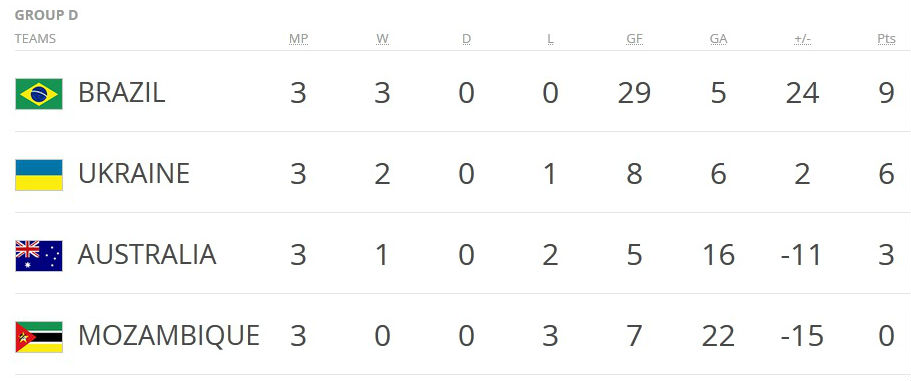Click the +/- column header
The height and width of the screenshot is (381, 911).
pyautogui.click(x=802, y=39)
